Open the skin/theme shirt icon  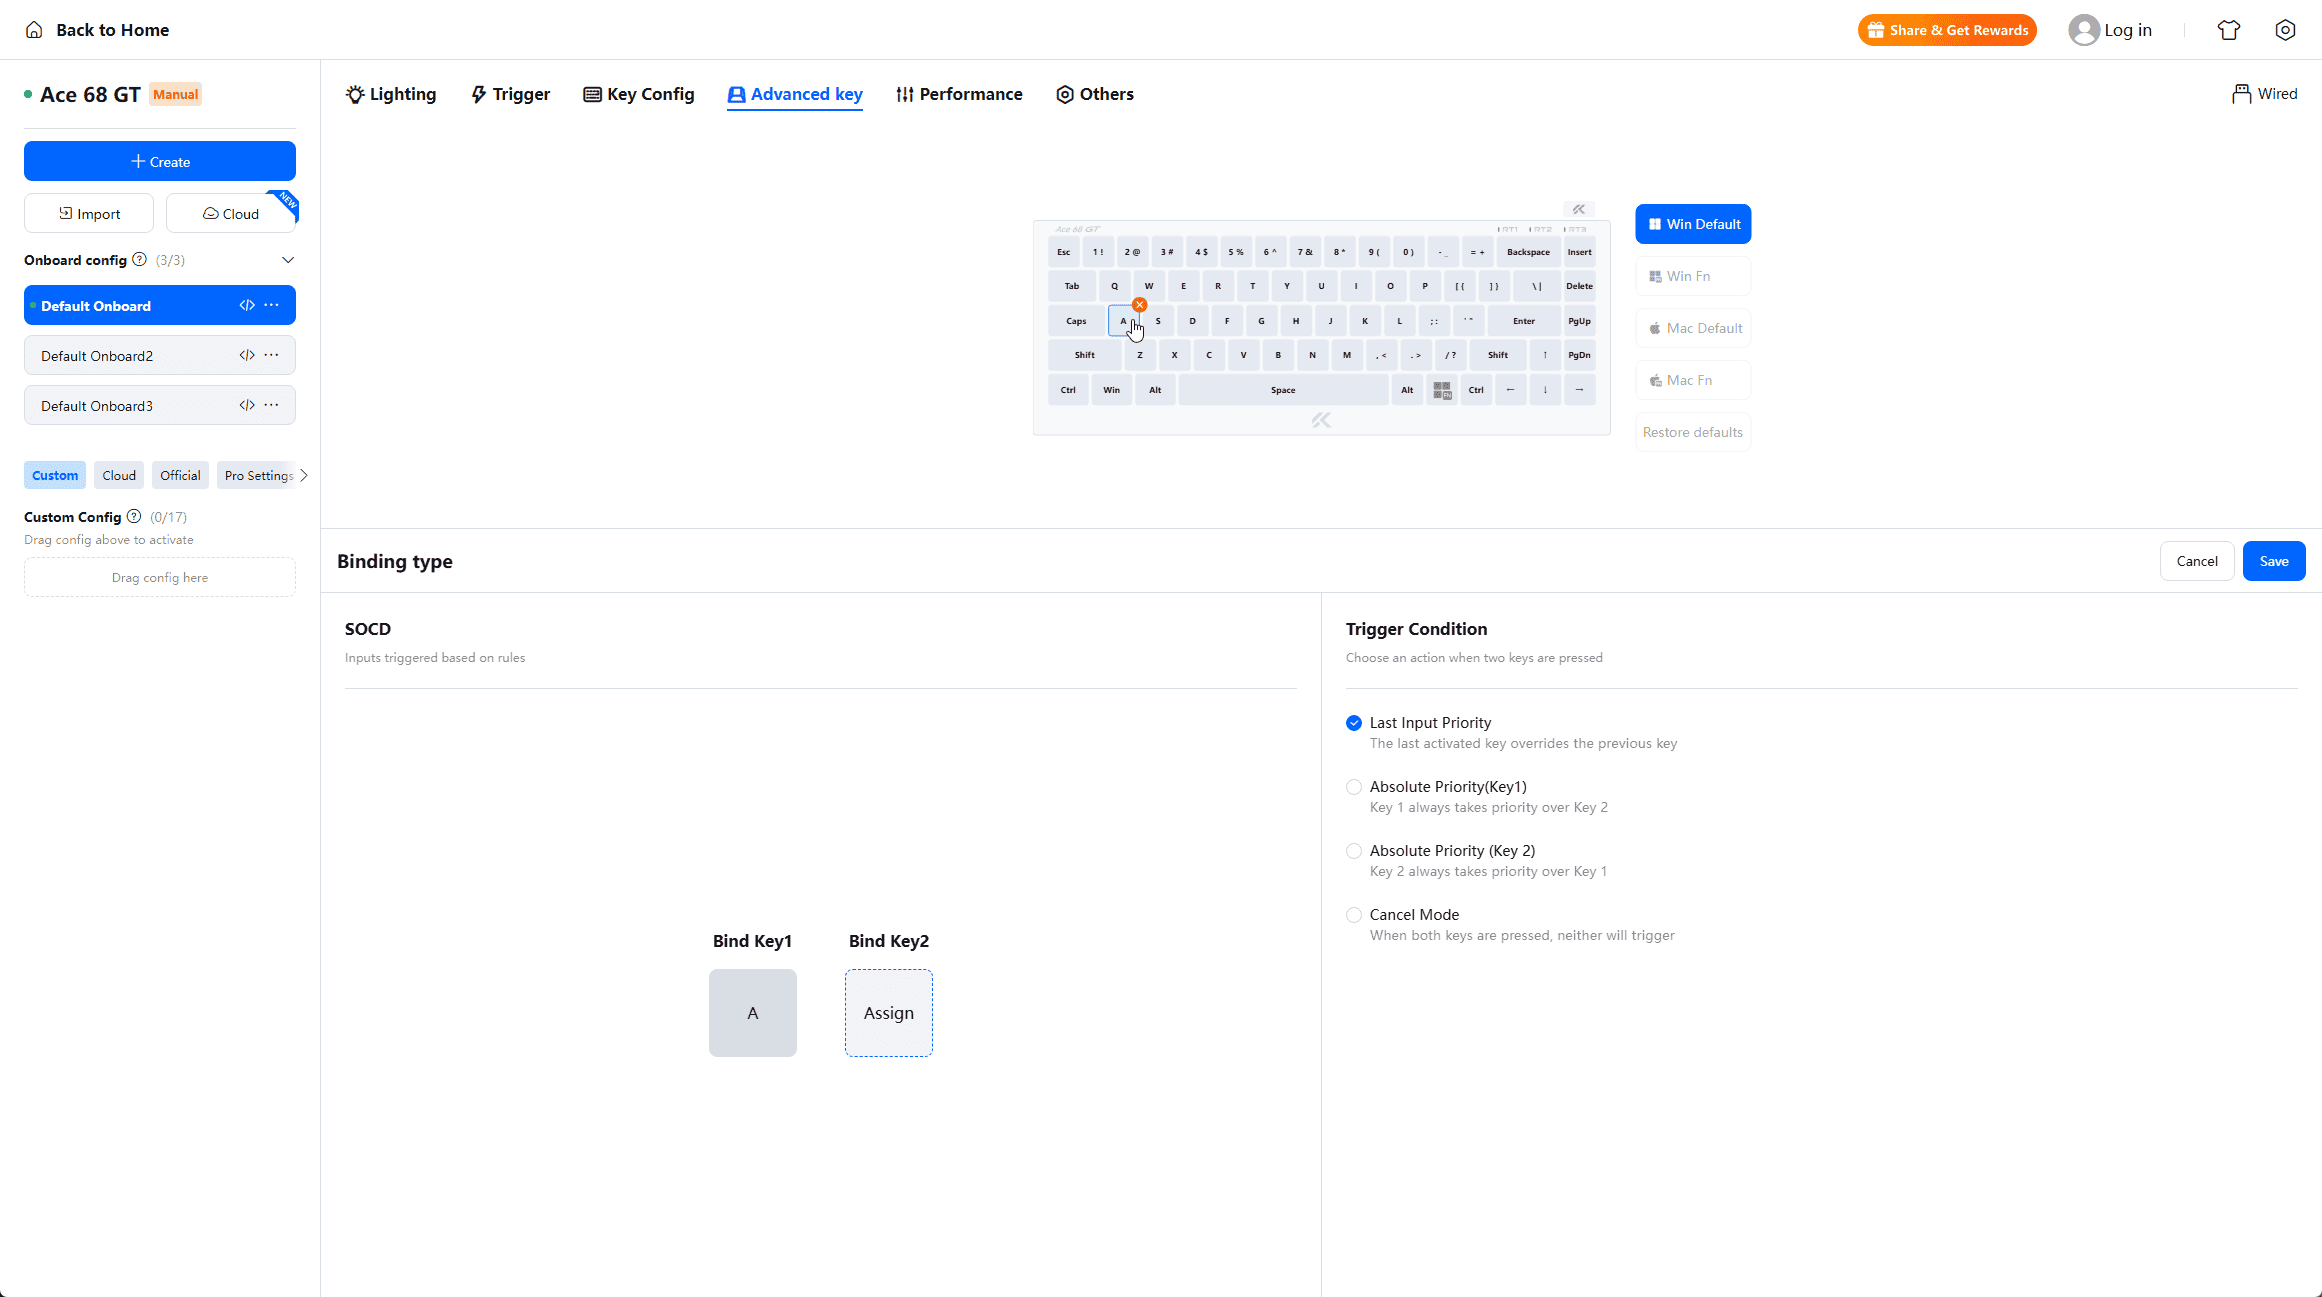2229,30
